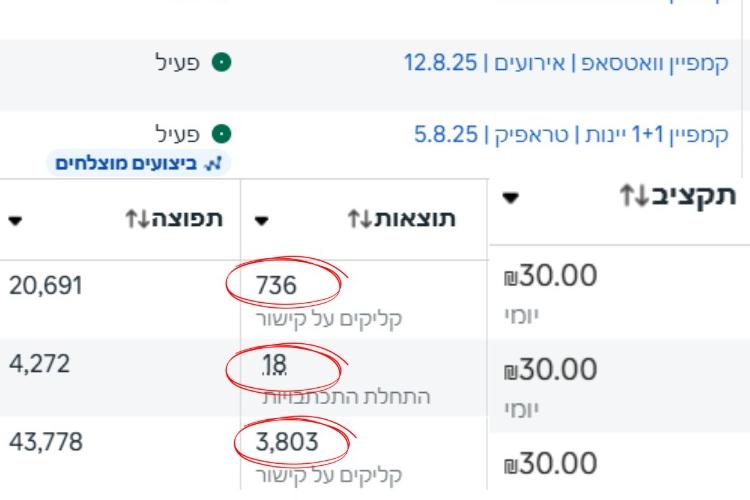Open the קמפיין 1+1 יינות | טראפיק campaign link
This screenshot has height=500, width=750.
[571, 135]
